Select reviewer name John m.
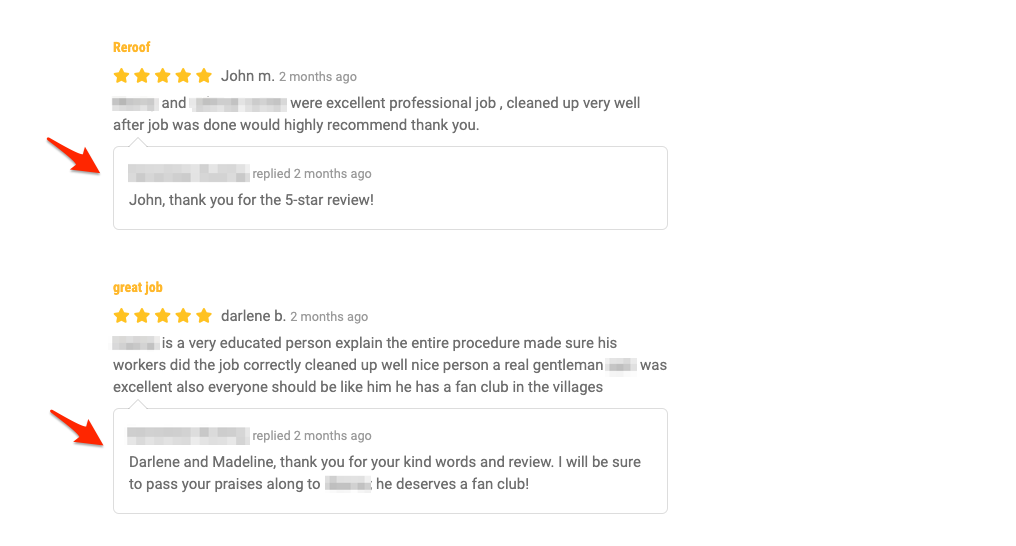The image size is (1016, 546). pos(247,76)
